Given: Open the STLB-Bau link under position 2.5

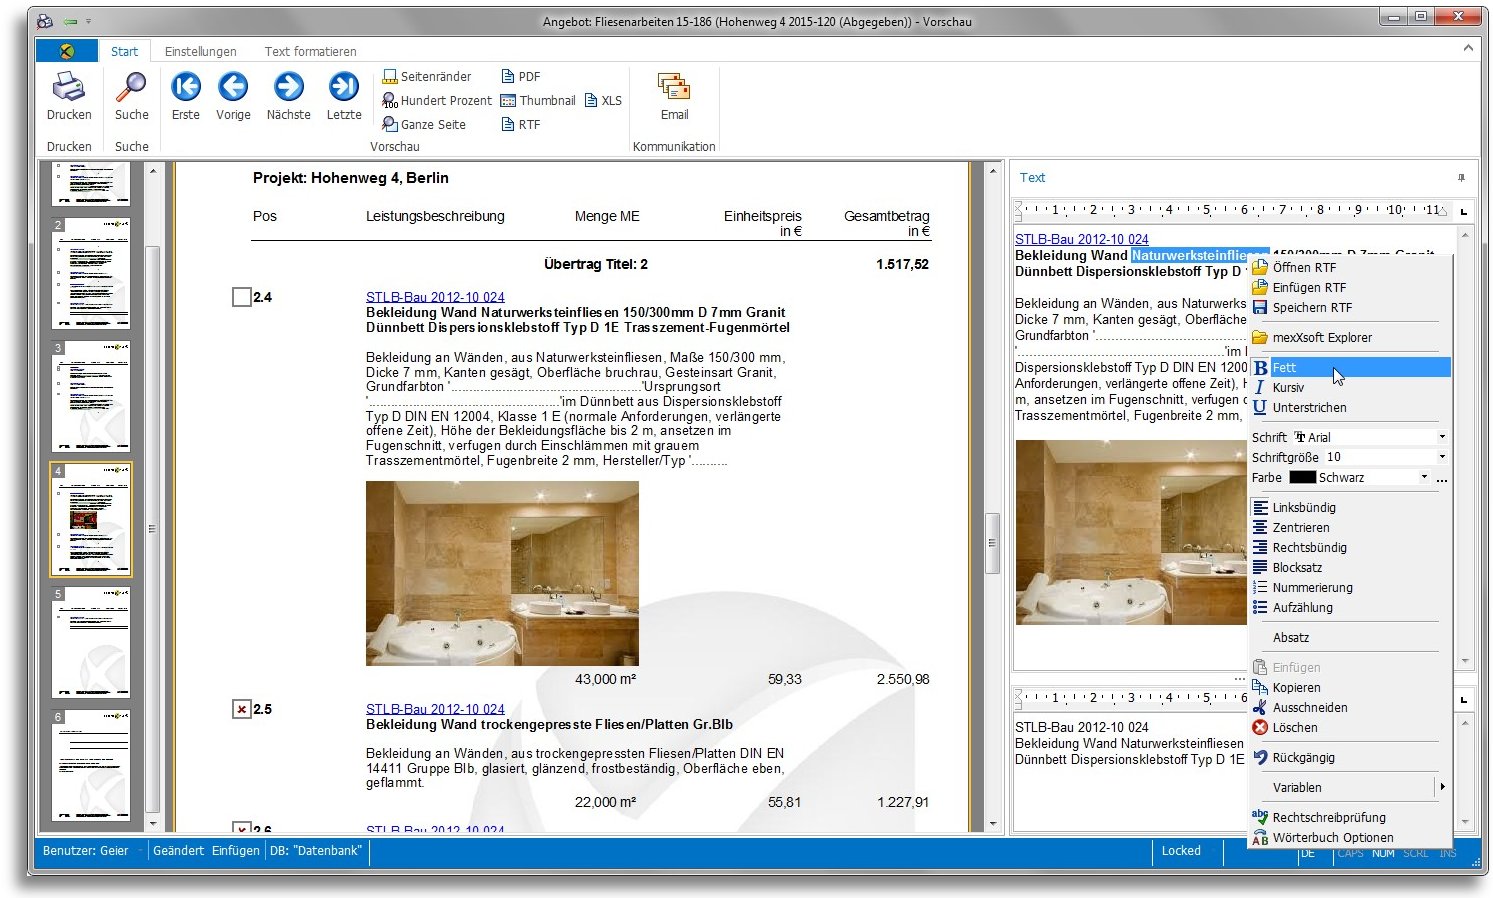Looking at the screenshot, I should coord(435,709).
